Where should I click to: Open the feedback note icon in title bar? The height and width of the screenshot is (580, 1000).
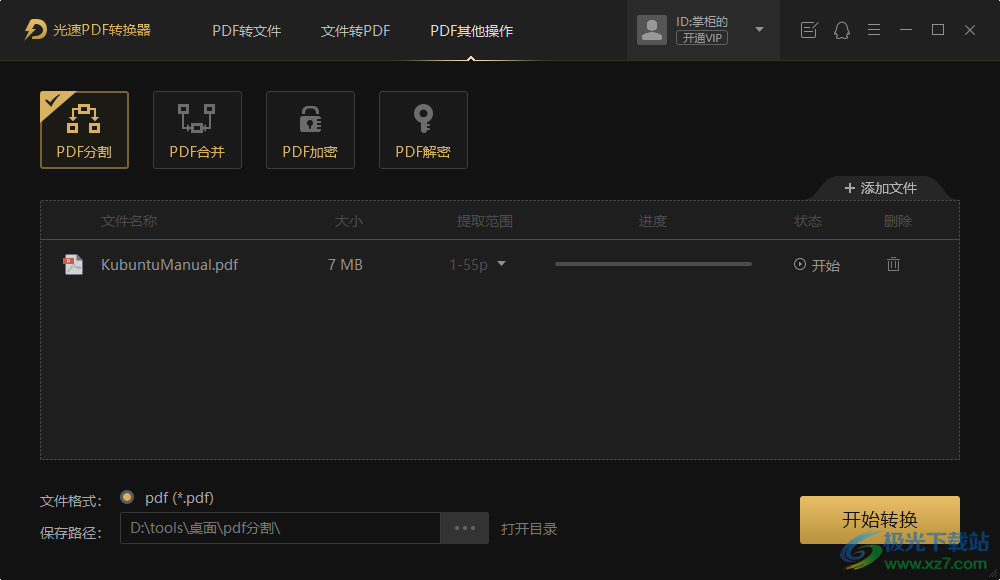(x=809, y=30)
